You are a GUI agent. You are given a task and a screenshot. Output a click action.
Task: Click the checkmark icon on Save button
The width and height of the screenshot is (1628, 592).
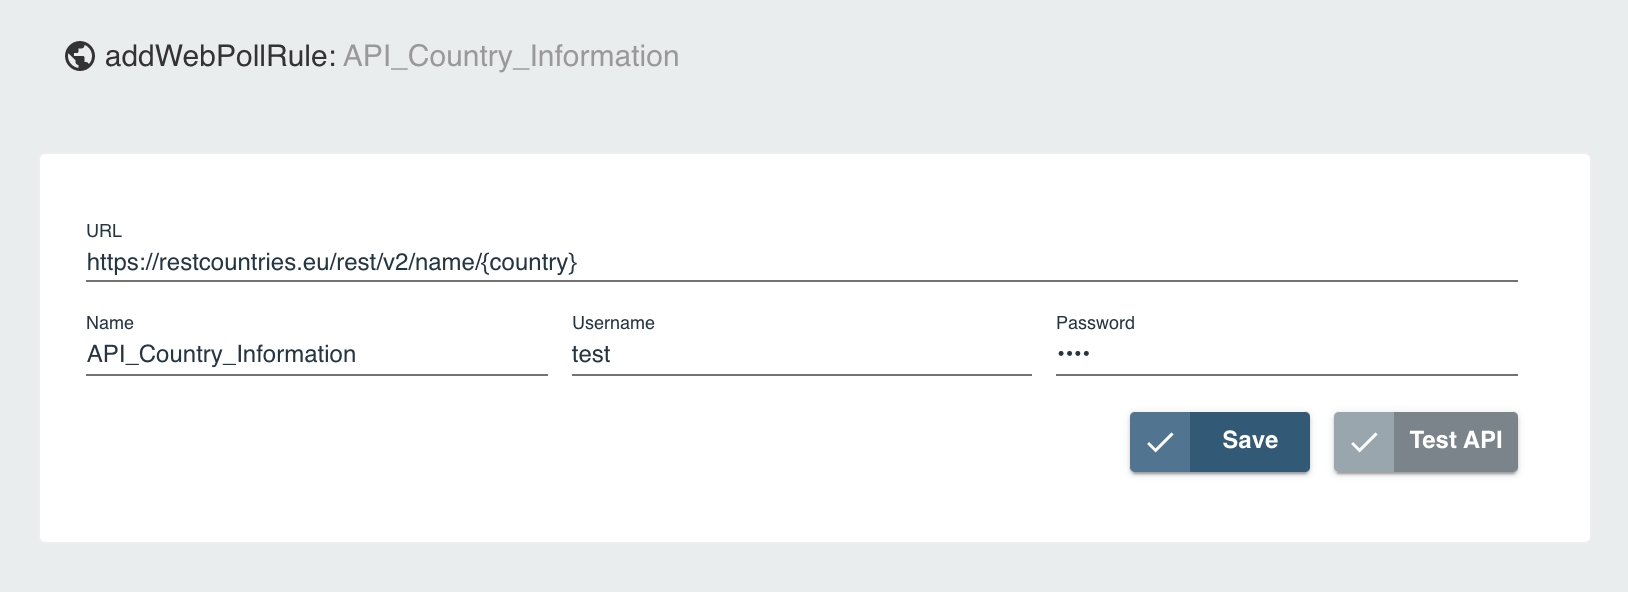click(1160, 442)
